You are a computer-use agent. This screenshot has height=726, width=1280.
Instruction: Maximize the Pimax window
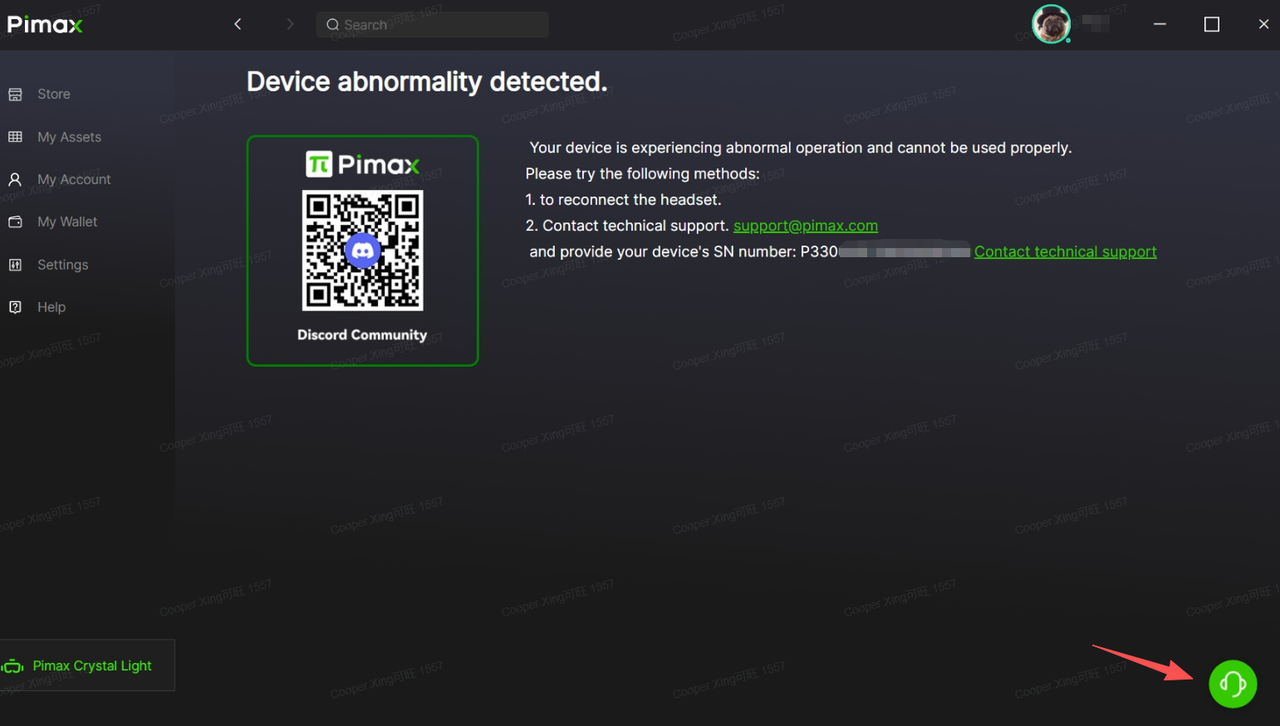[x=1212, y=24]
